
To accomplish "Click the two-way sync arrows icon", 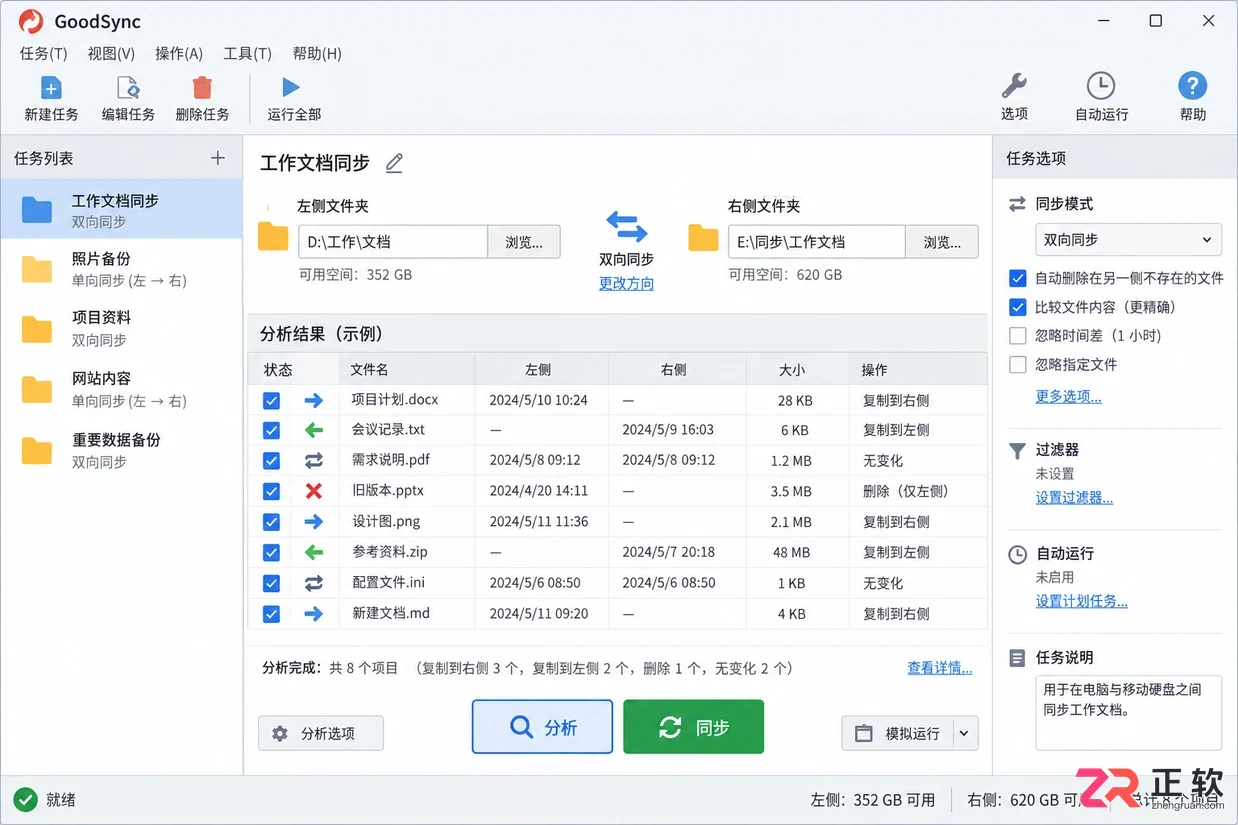I will pyautogui.click(x=627, y=226).
